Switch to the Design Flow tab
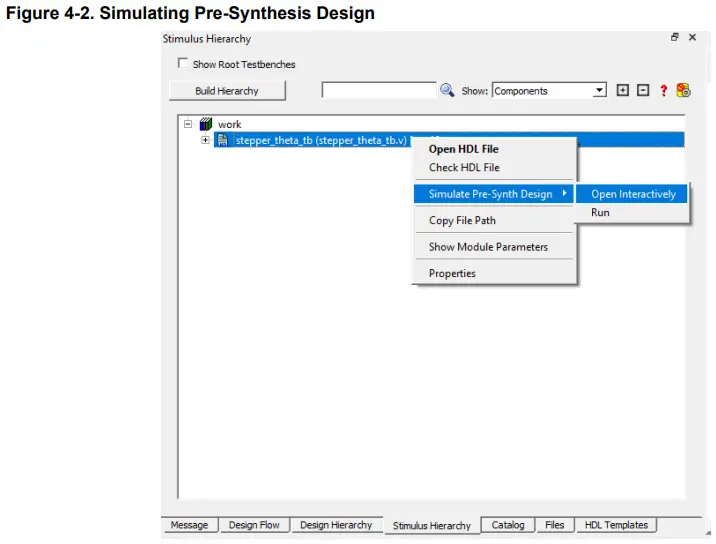 pyautogui.click(x=254, y=525)
